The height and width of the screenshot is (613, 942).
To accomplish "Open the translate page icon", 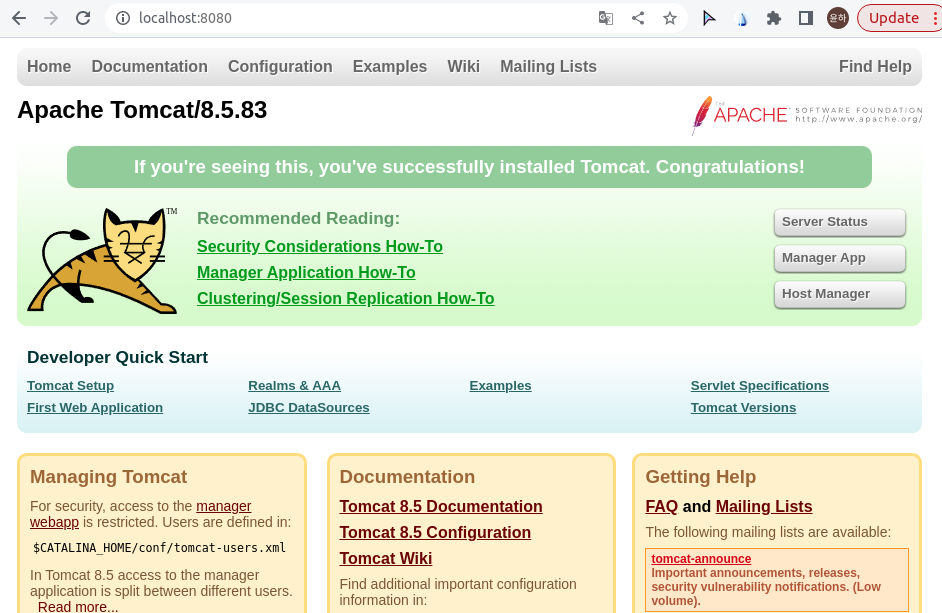I will click(x=606, y=18).
